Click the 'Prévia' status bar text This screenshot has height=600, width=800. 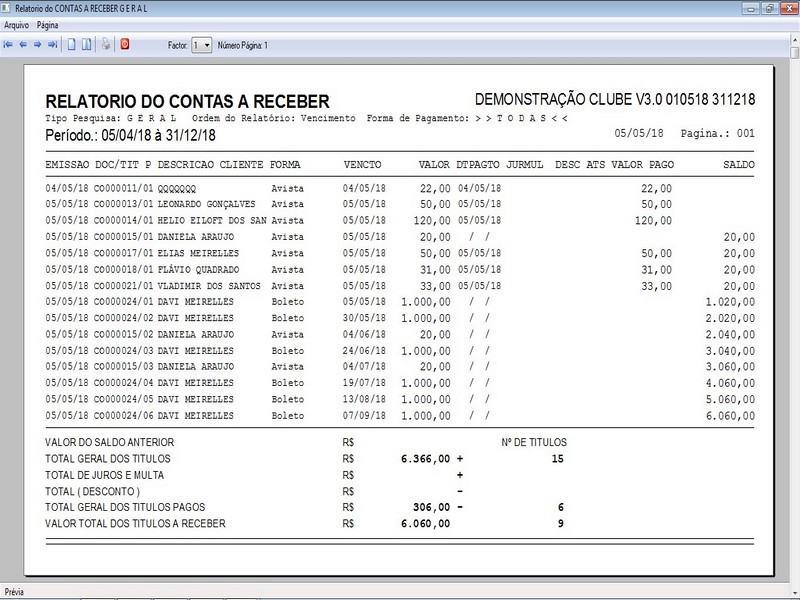pyautogui.click(x=14, y=592)
